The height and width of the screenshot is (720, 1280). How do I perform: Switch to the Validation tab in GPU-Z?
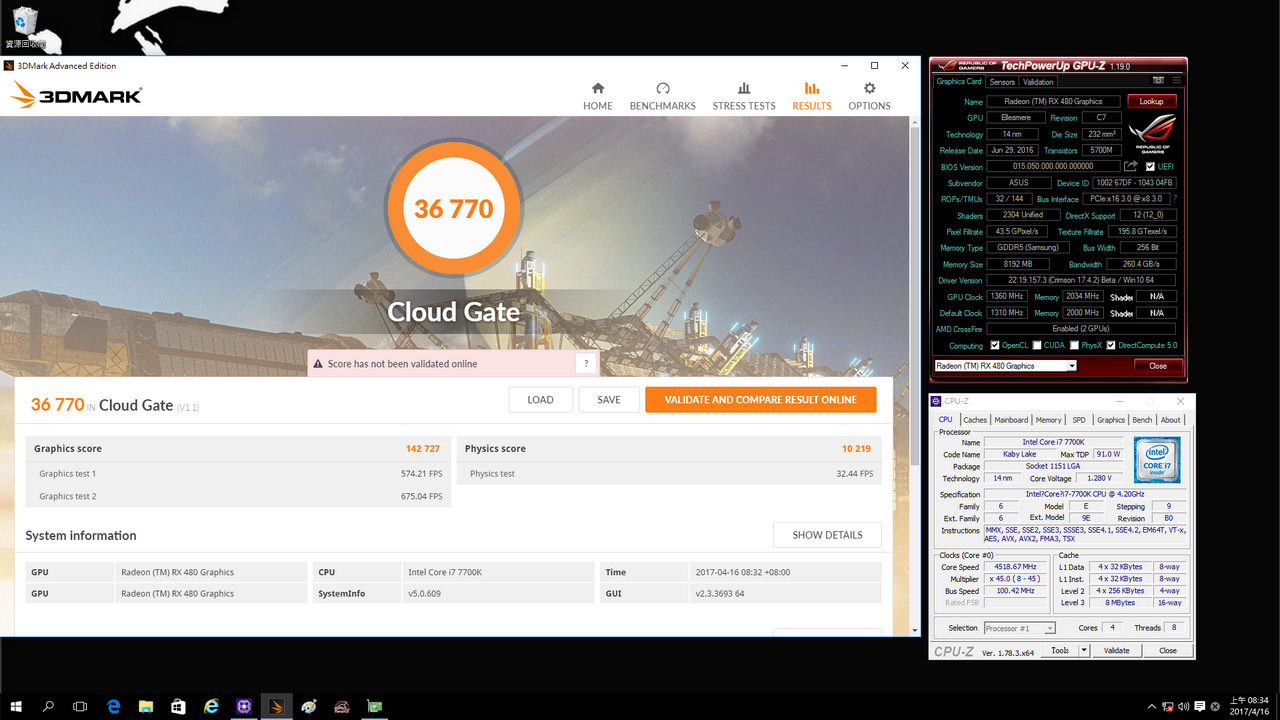[1038, 82]
